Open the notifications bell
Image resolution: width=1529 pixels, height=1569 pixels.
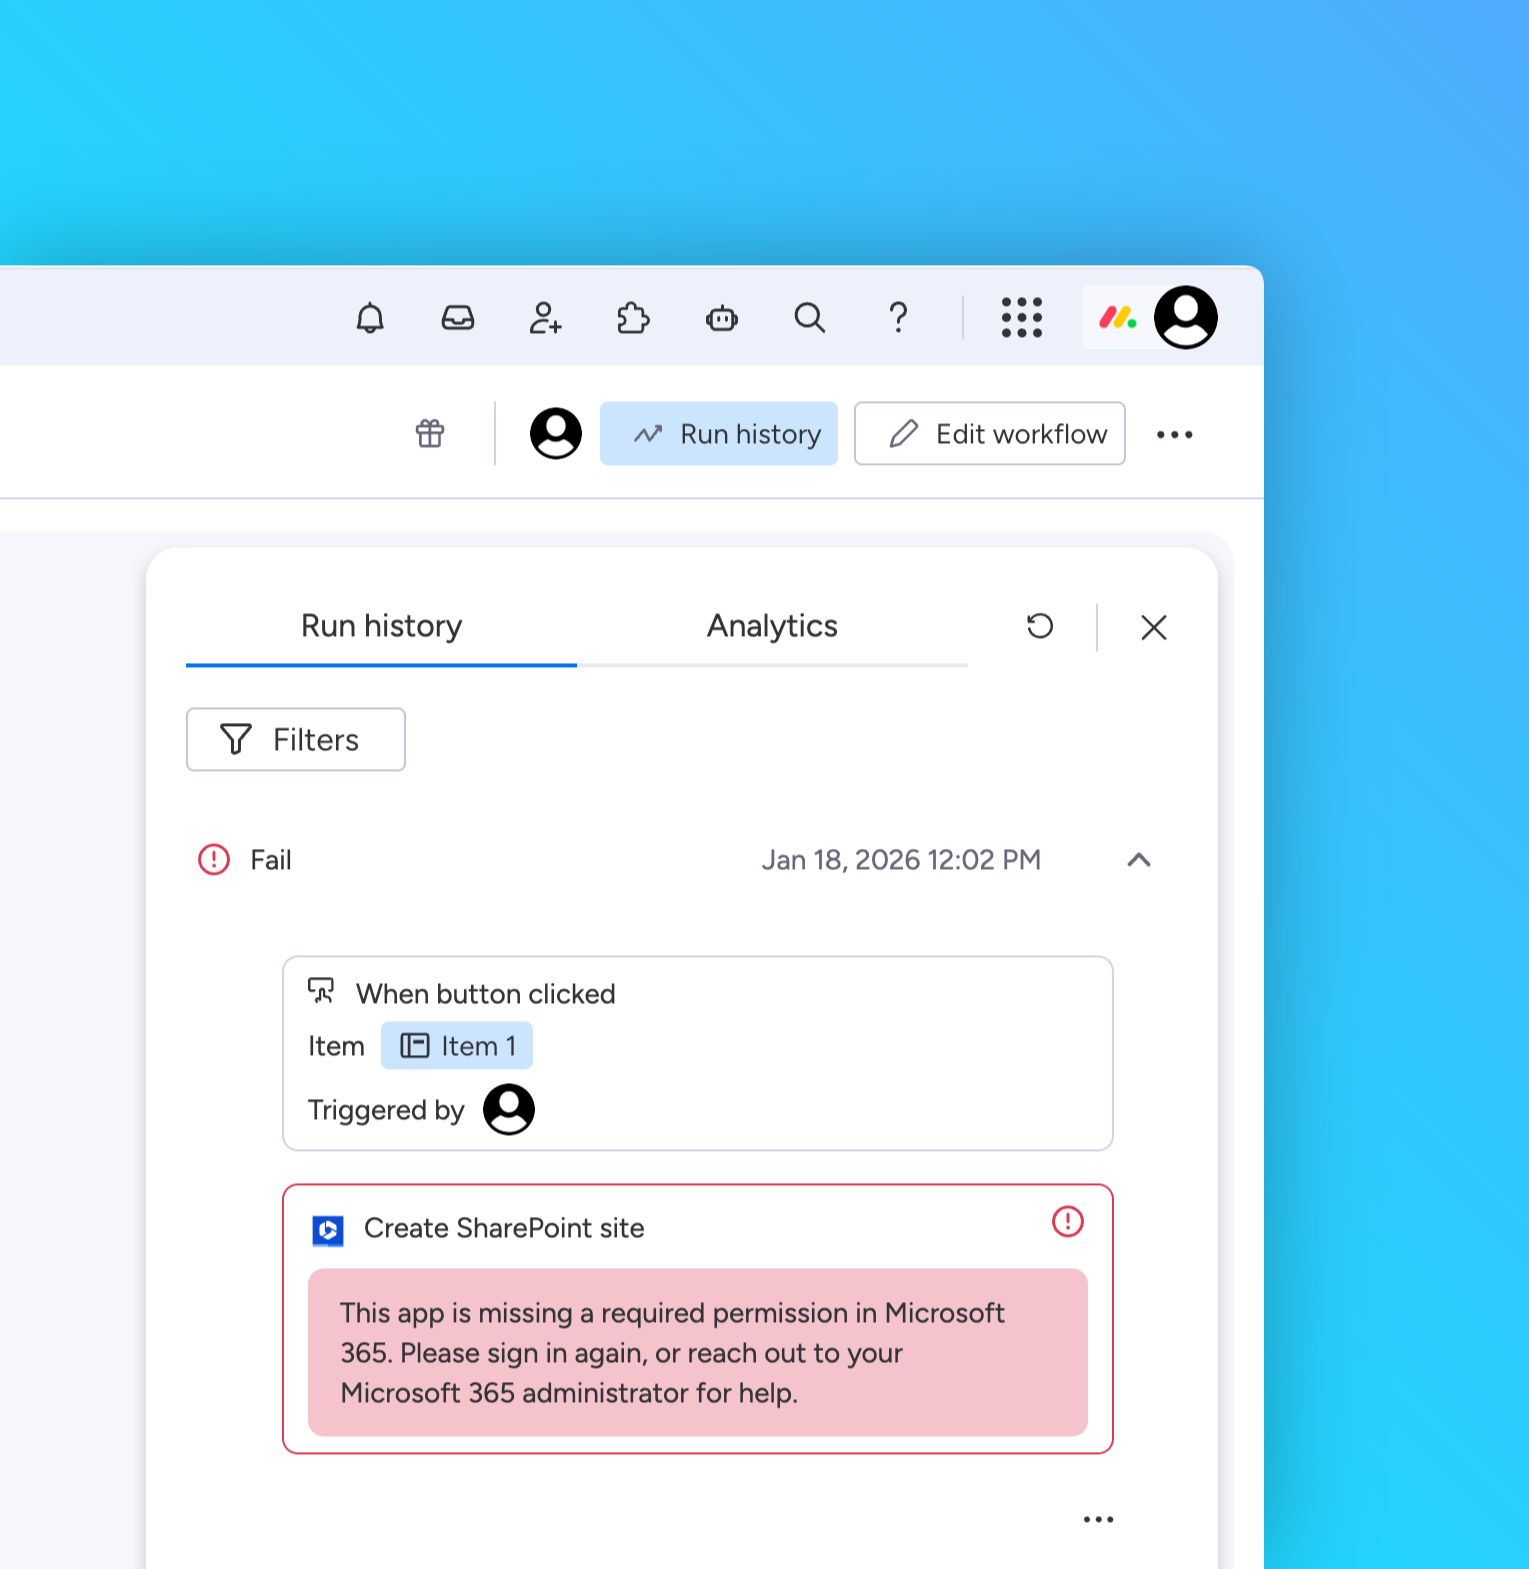coord(370,318)
